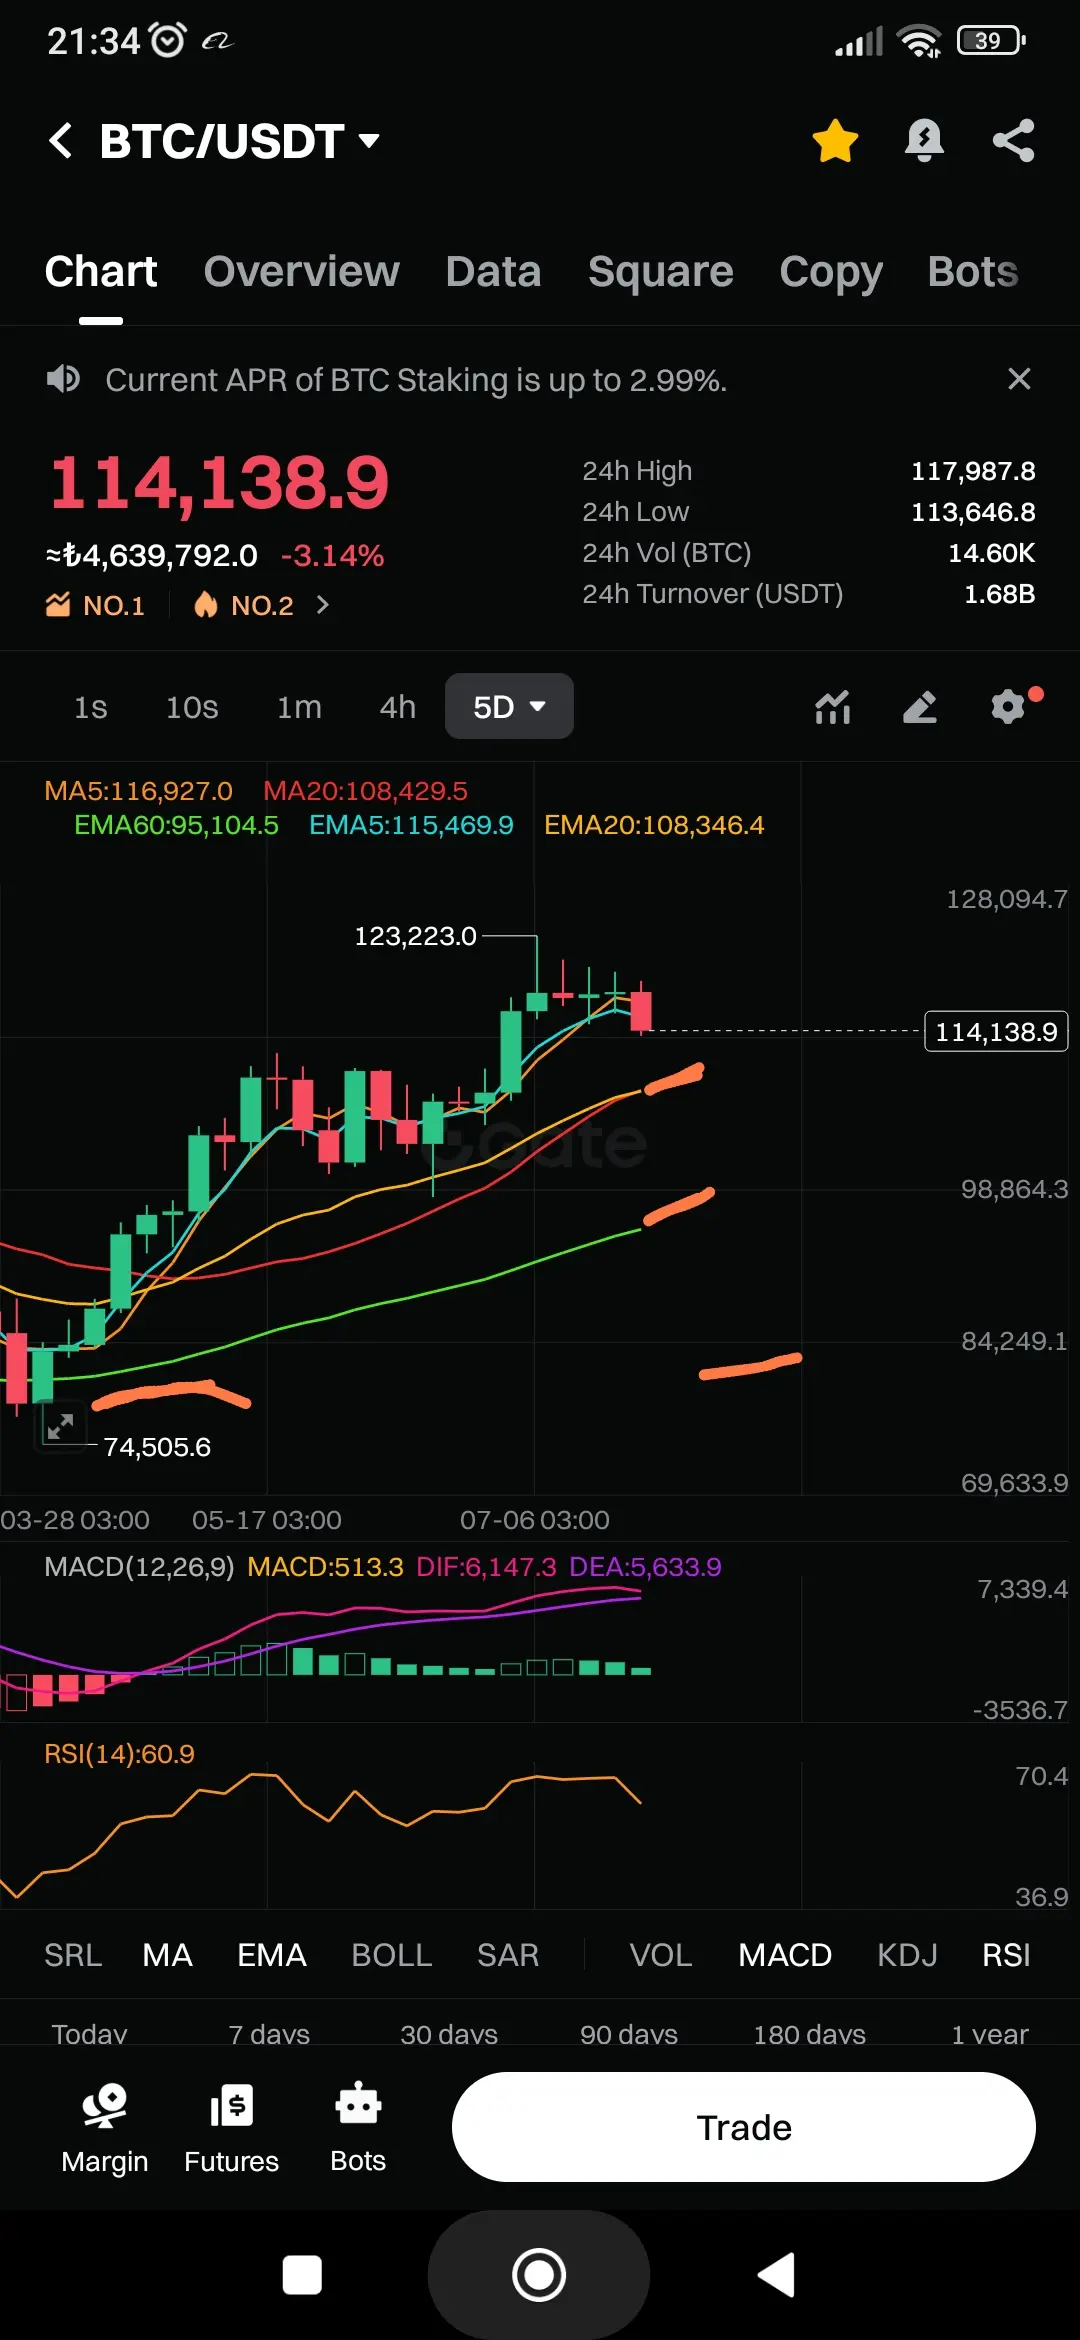Tap the Wi-Fi status icon

(x=919, y=41)
